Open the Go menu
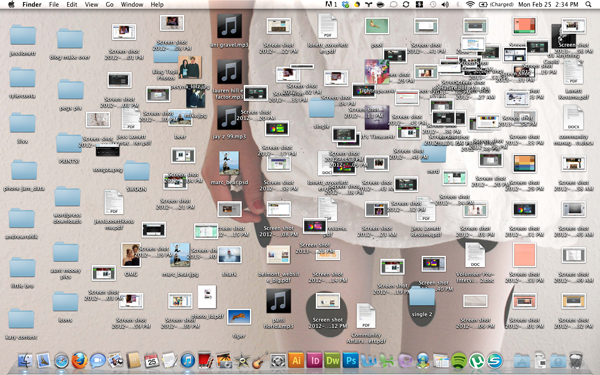The image size is (600, 375). [x=110, y=5]
